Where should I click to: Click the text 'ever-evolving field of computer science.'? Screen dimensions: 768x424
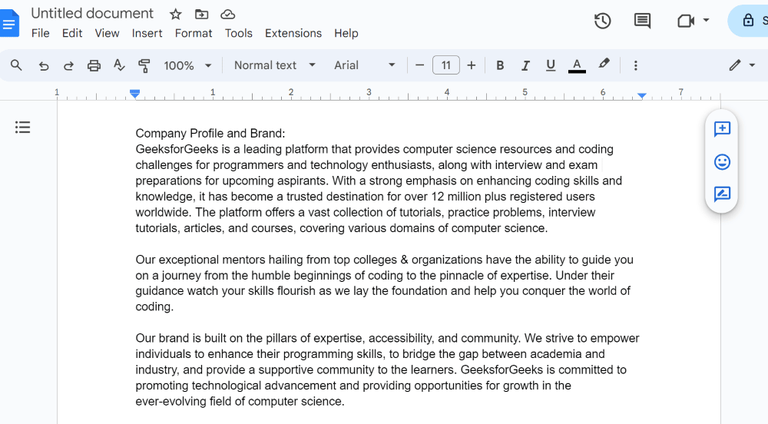(x=240, y=401)
